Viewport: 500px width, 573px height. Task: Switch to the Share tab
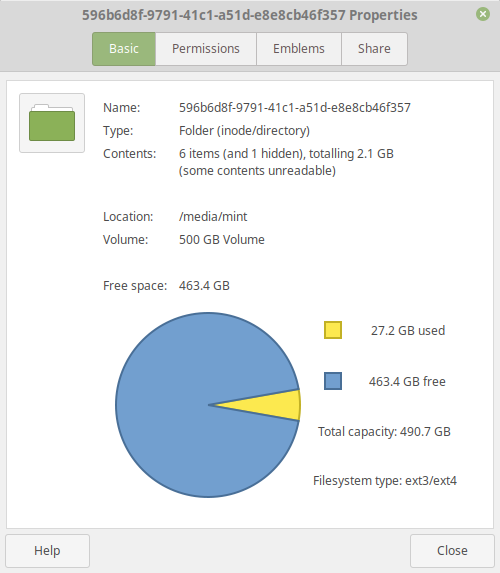tap(374, 49)
